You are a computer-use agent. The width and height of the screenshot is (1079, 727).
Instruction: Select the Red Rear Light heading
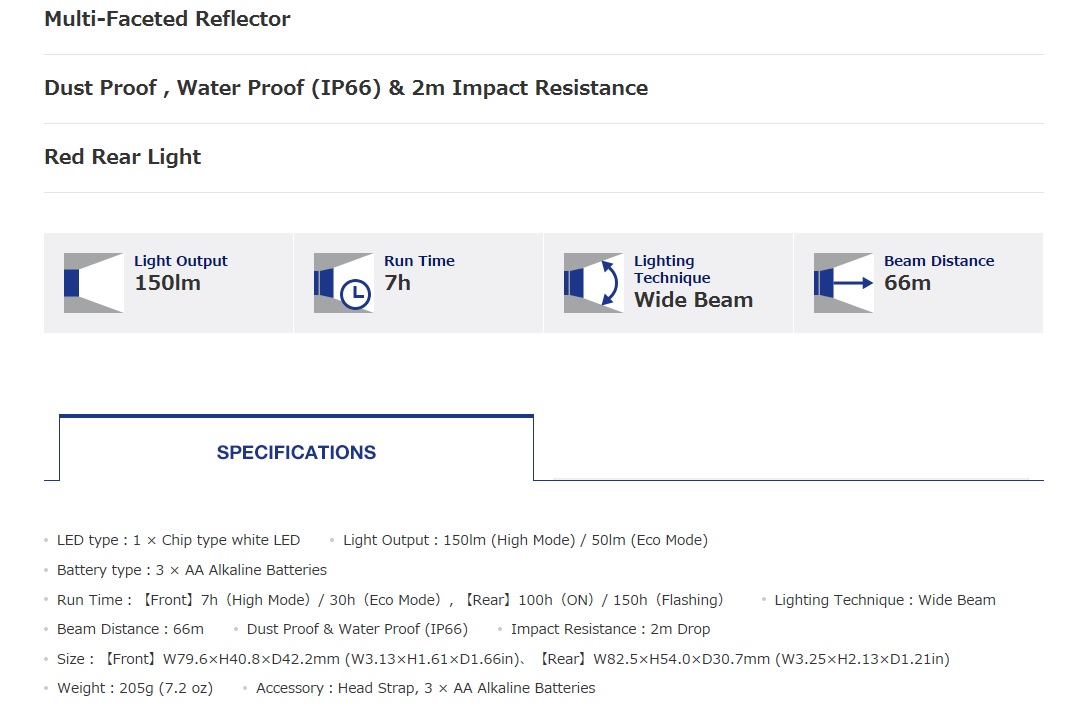click(122, 157)
